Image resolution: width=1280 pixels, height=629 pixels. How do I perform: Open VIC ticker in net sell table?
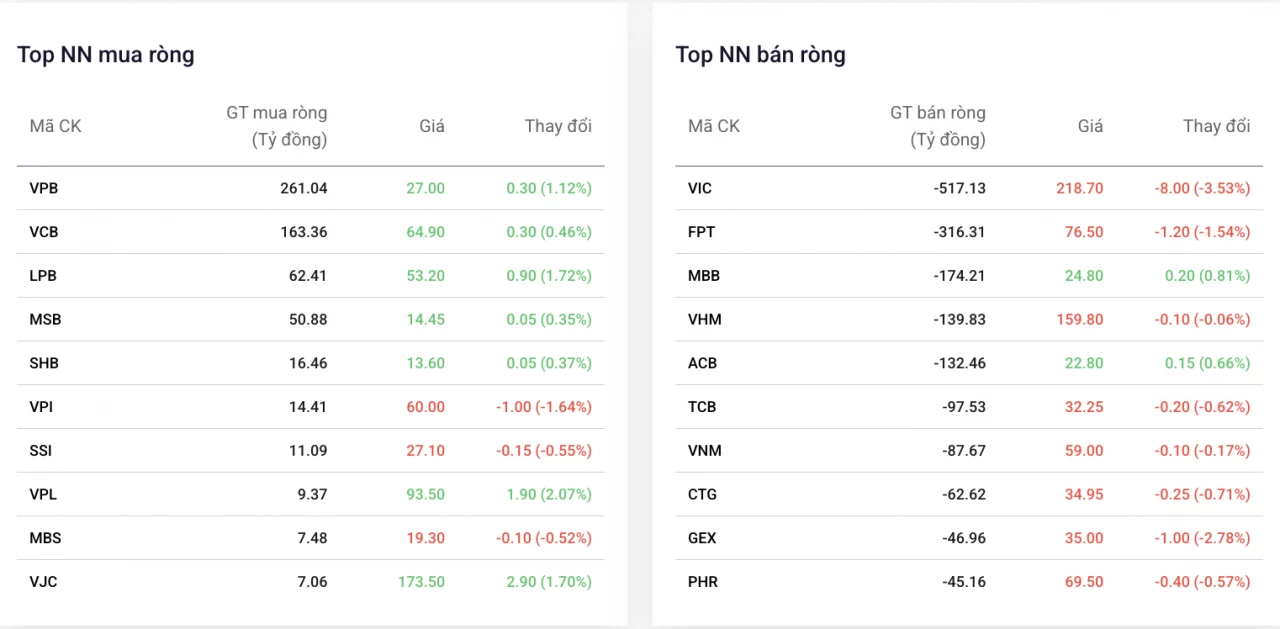pyautogui.click(x=700, y=188)
